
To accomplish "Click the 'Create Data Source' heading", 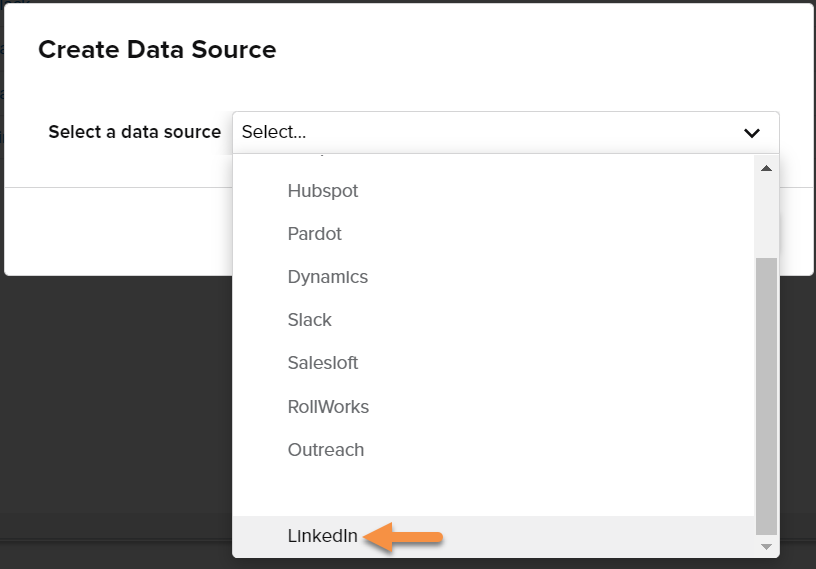I will pyautogui.click(x=157, y=50).
